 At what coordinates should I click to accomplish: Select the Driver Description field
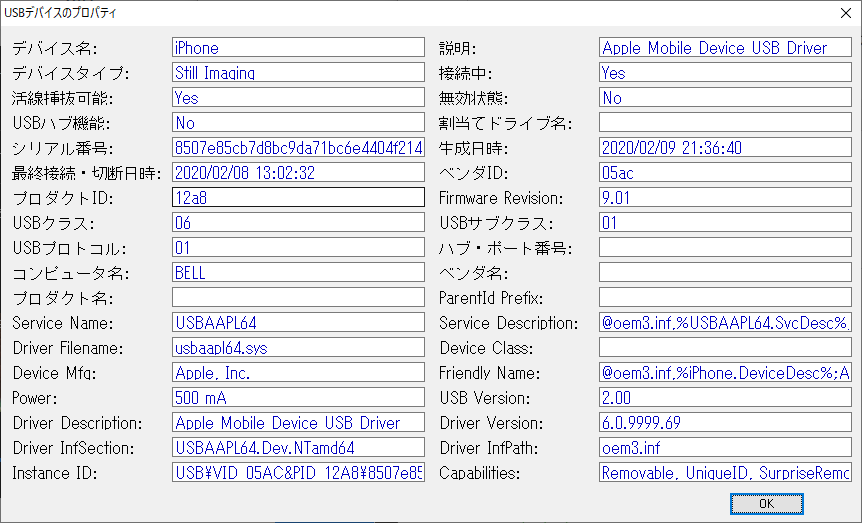298,422
